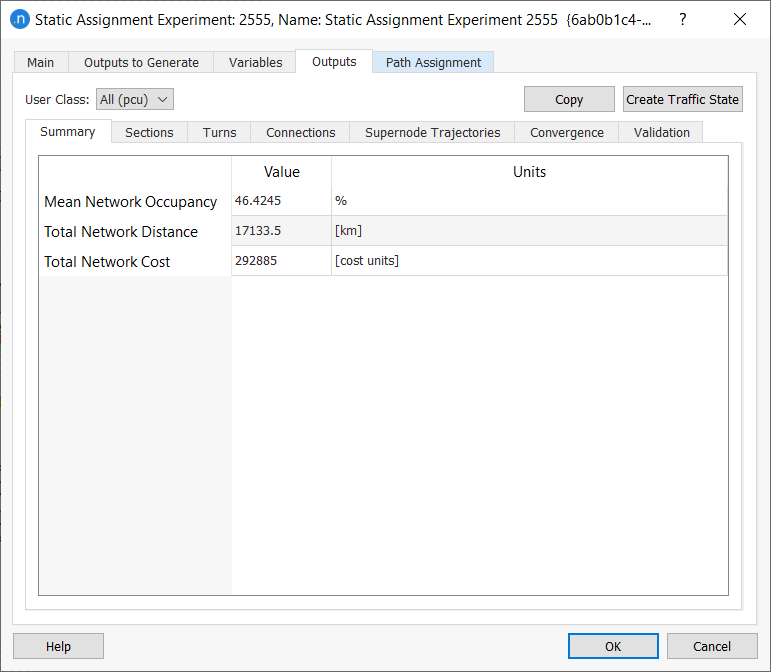
Task: Click Create Traffic State button
Action: tap(682, 99)
